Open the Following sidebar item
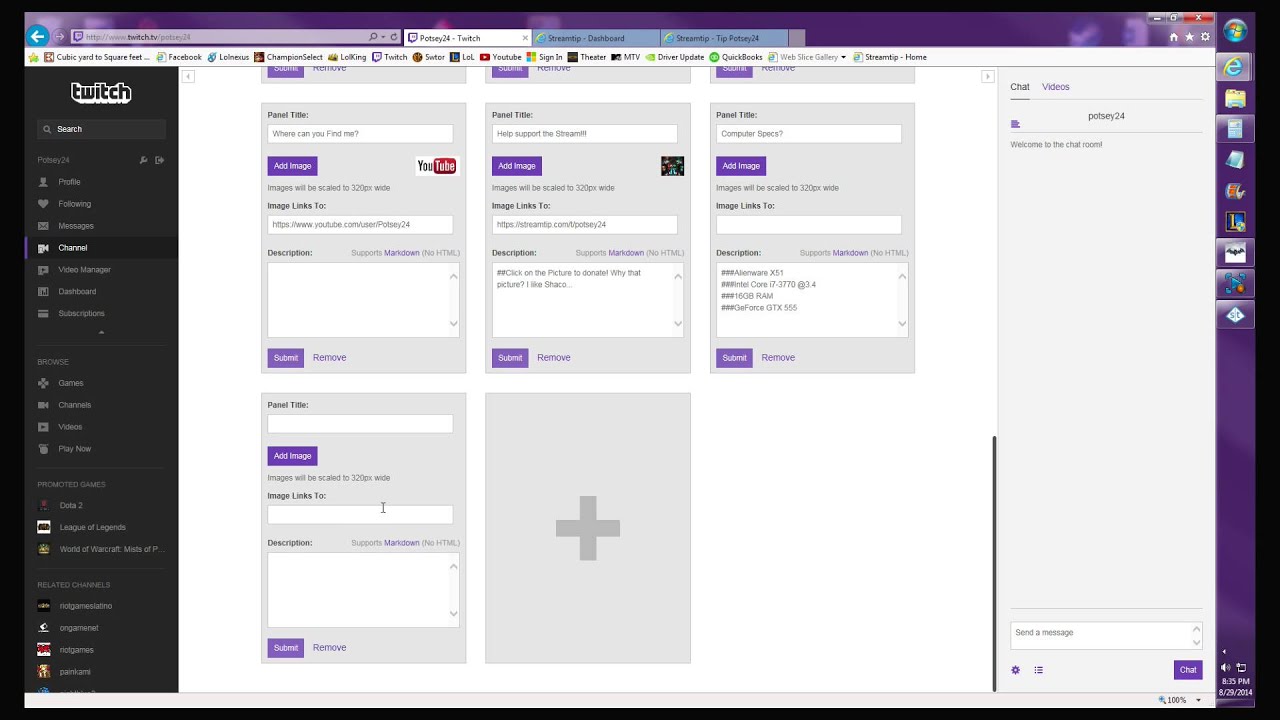1280x720 pixels. pyautogui.click(x=74, y=204)
